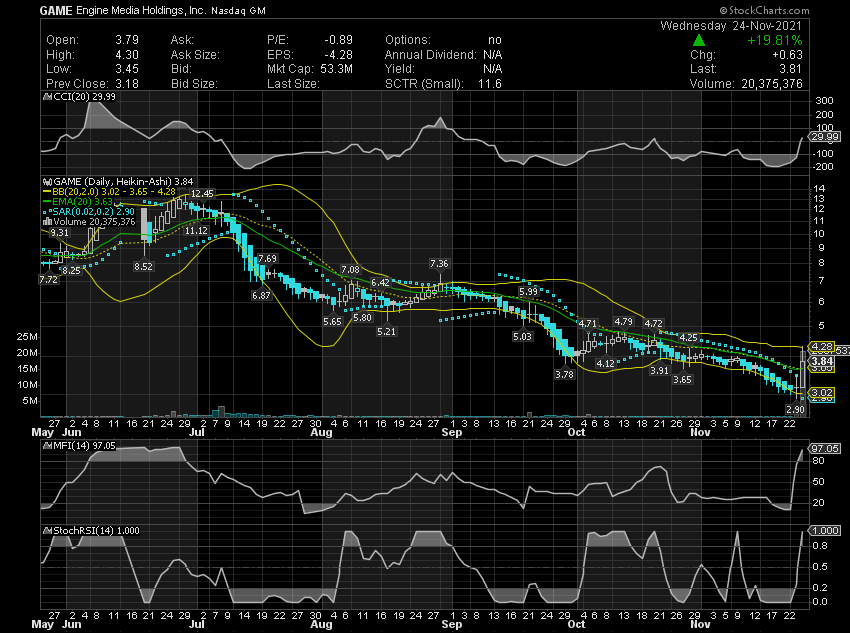850x633 pixels.
Task: Click the Yield label
Action: point(400,69)
